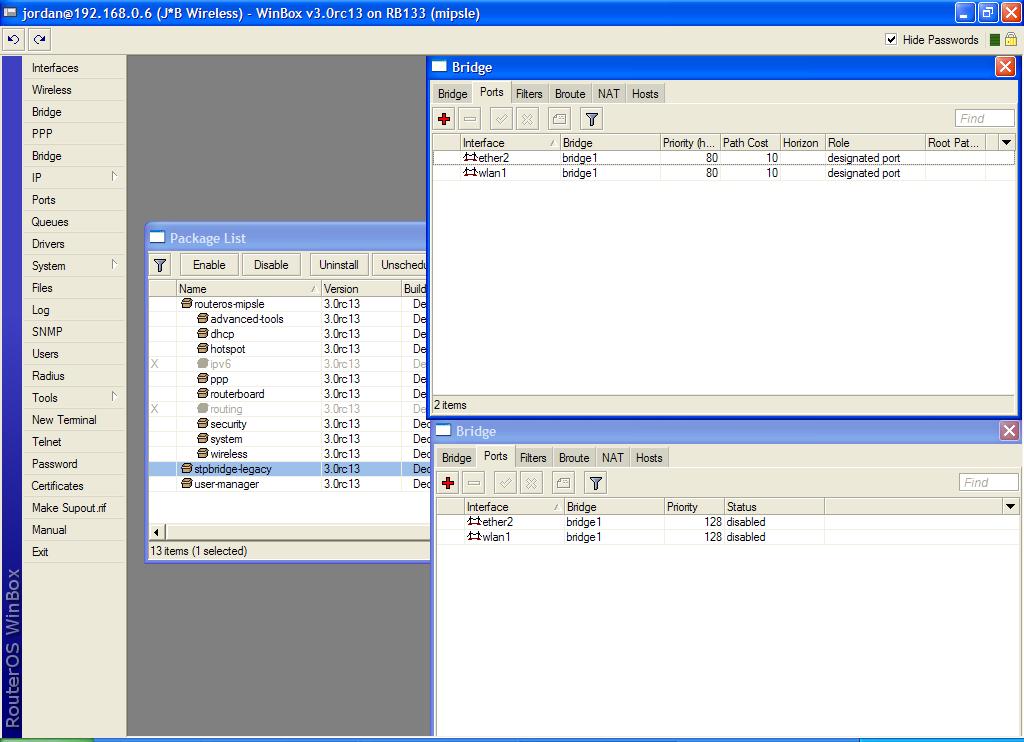Switch to Bridge tab in upper Bridge window
Screen dimensions: 1024x742
[x=453, y=93]
